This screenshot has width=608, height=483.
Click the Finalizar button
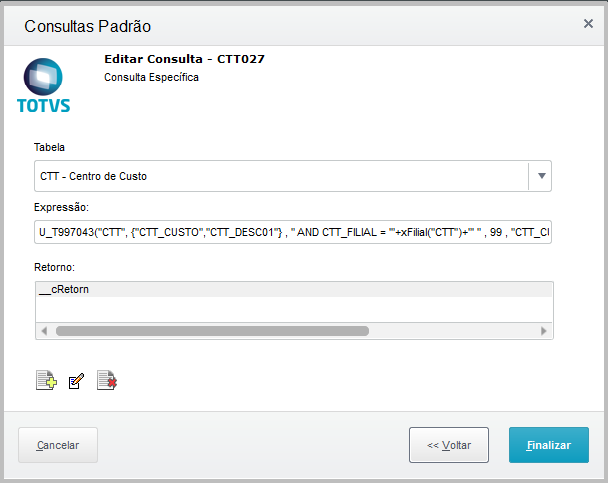coord(548,445)
